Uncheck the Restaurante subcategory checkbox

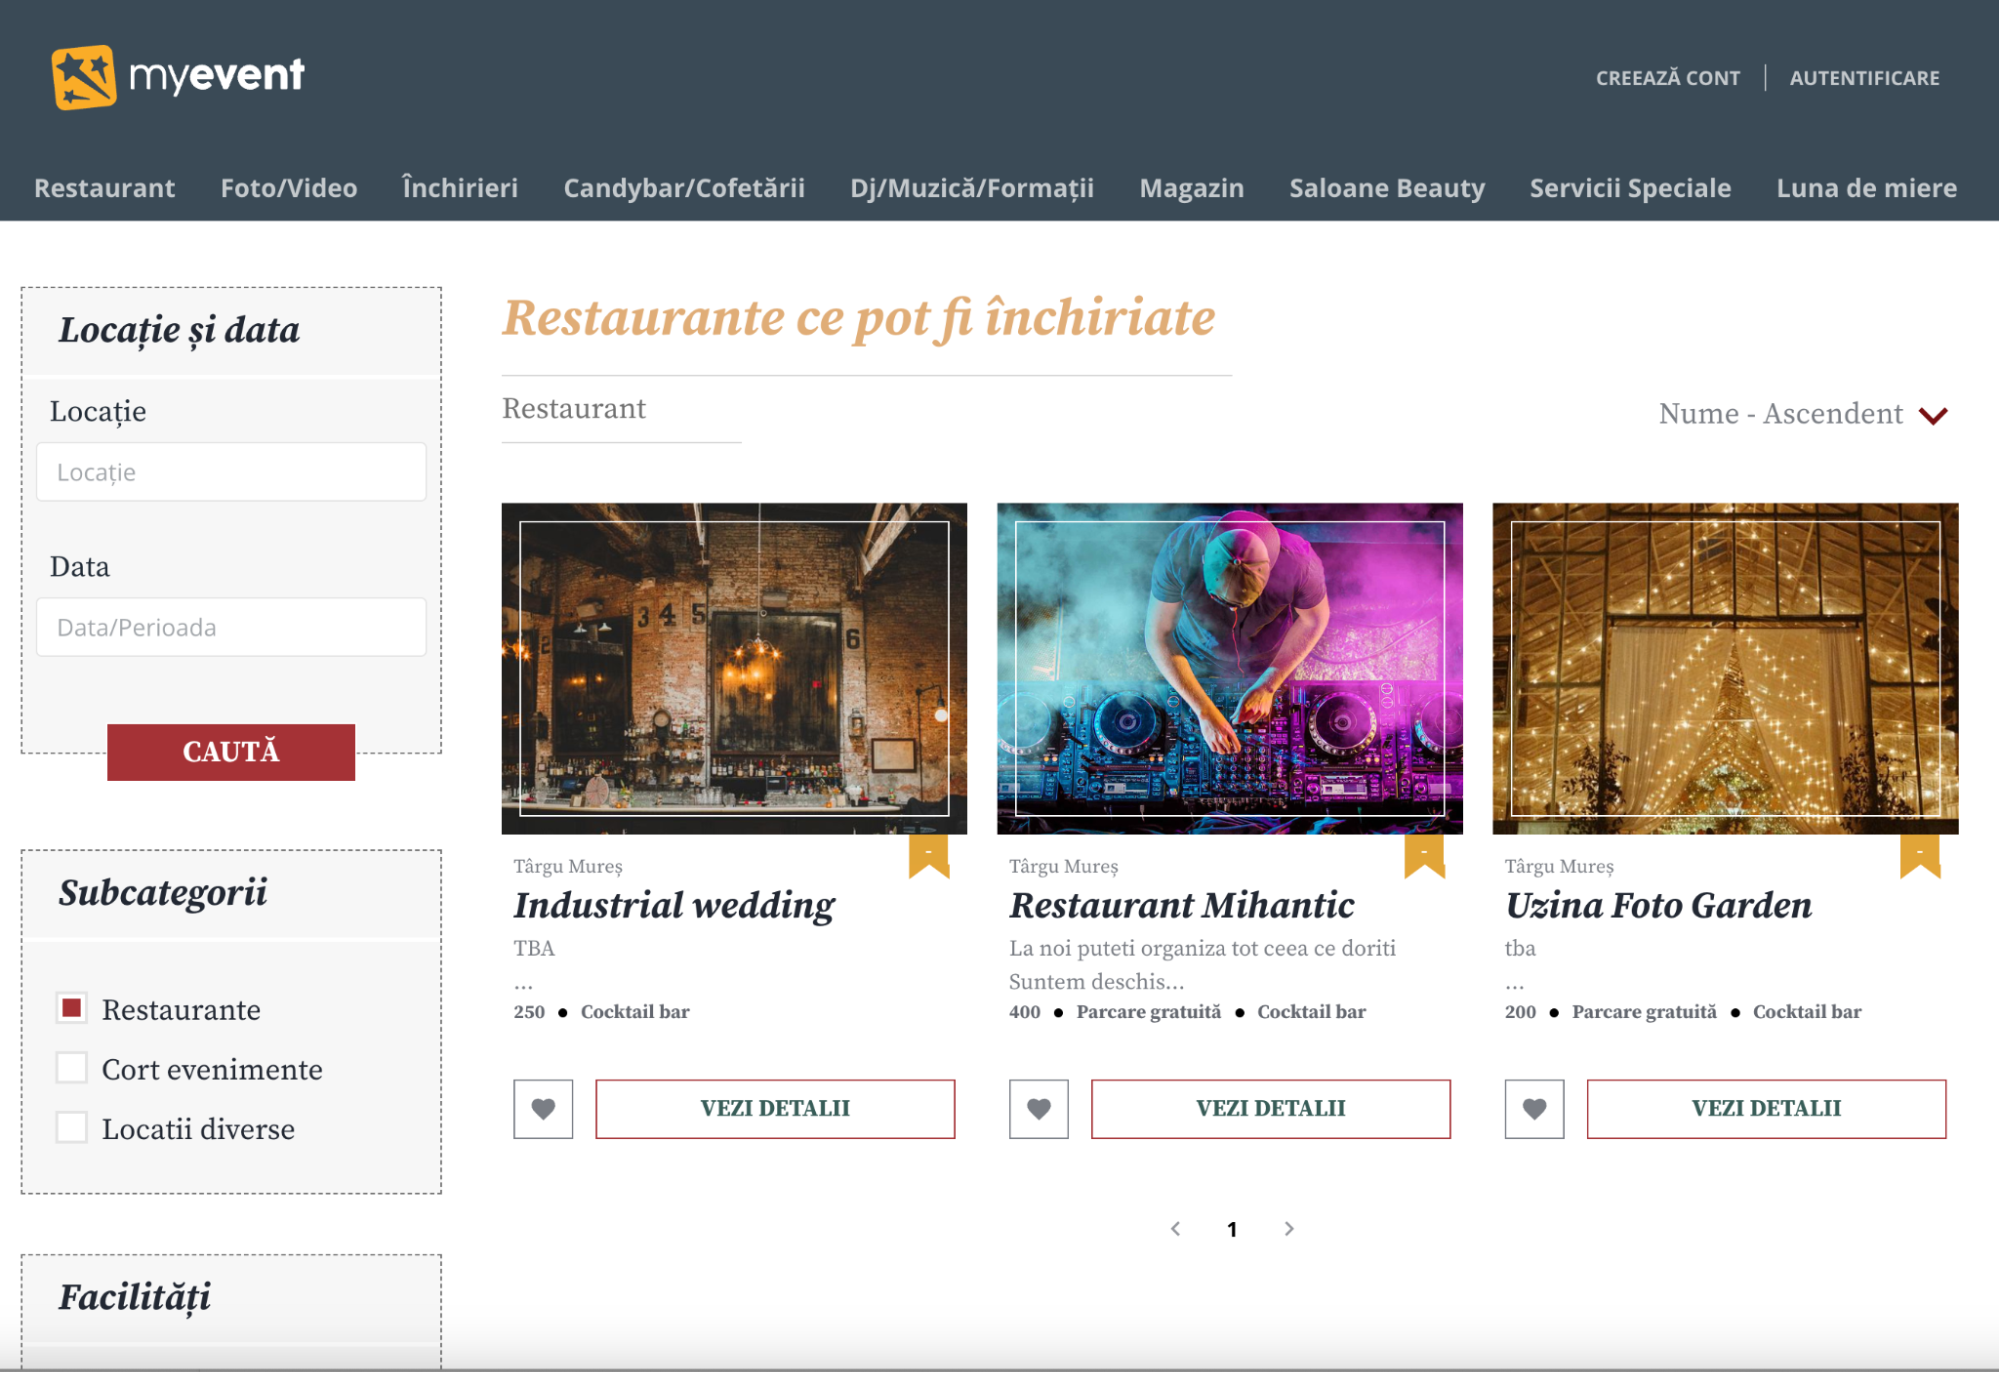[x=72, y=1008]
